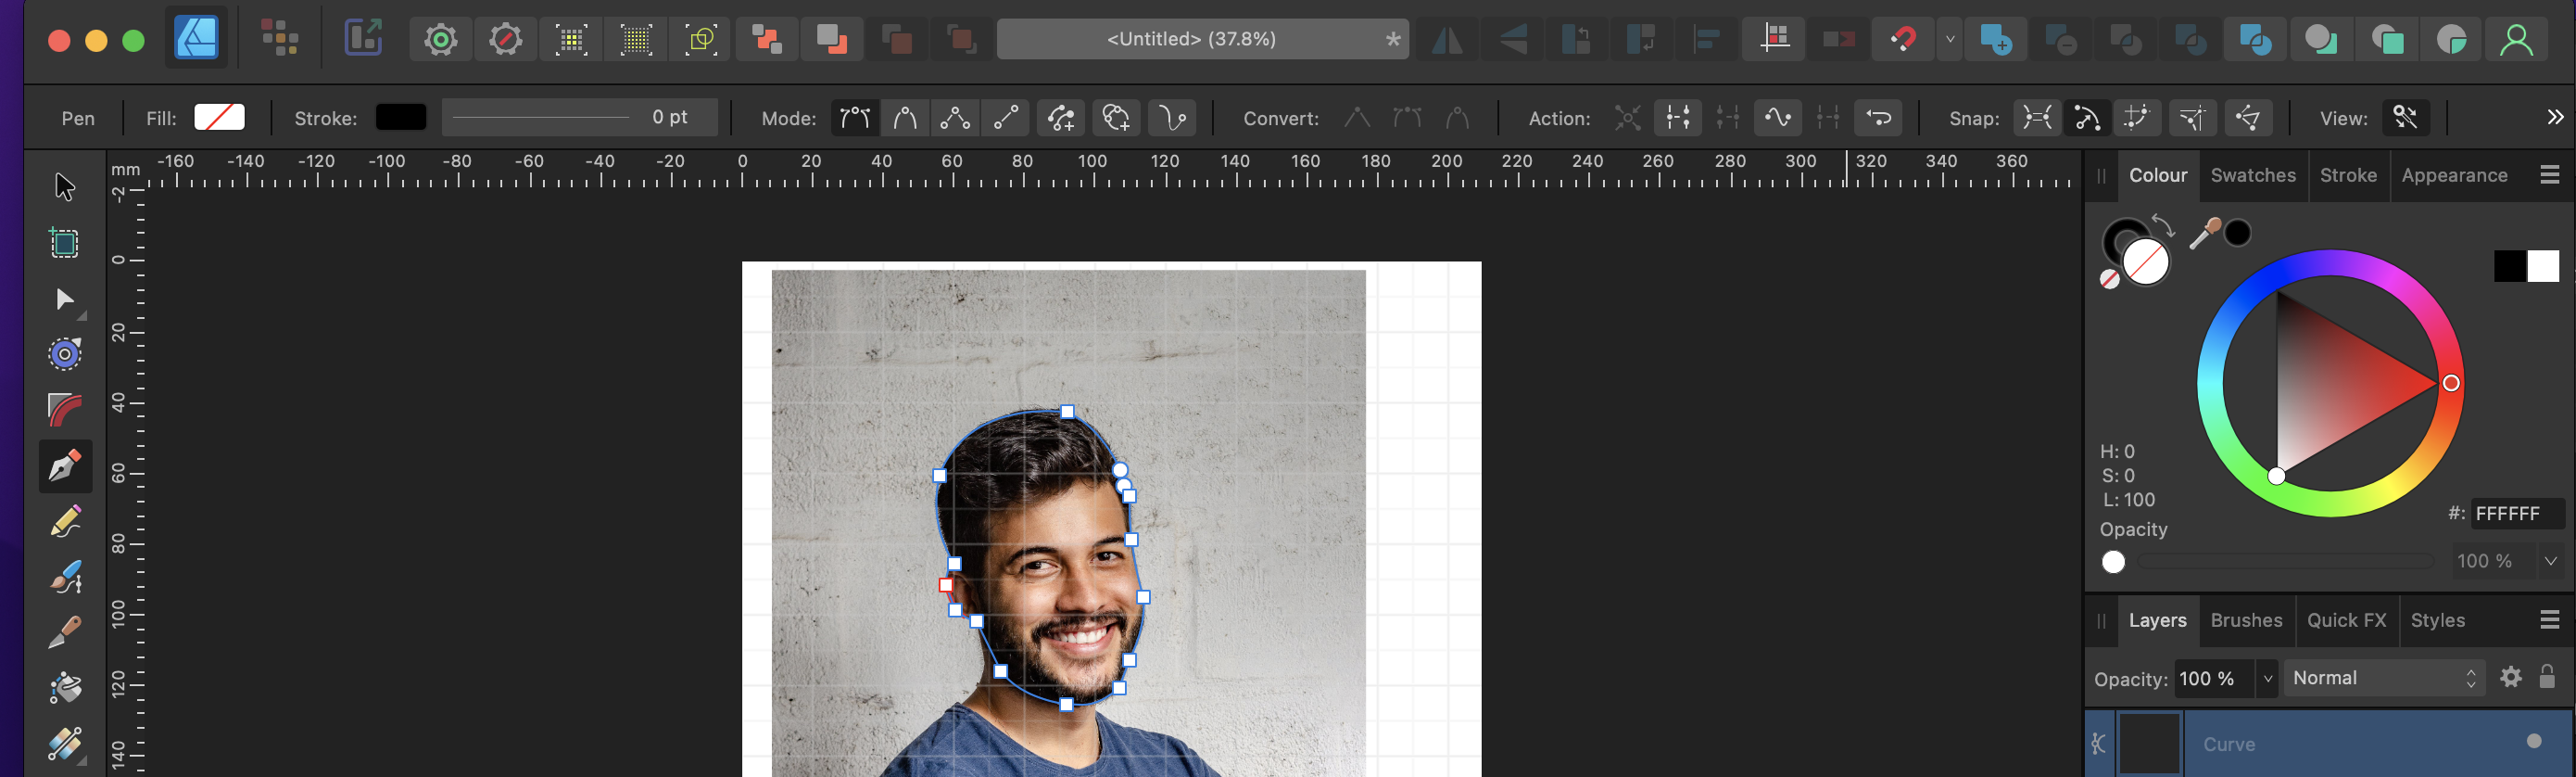Click the Xor boolean operation
This screenshot has width=2576, height=777.
pyautogui.click(x=2191, y=39)
